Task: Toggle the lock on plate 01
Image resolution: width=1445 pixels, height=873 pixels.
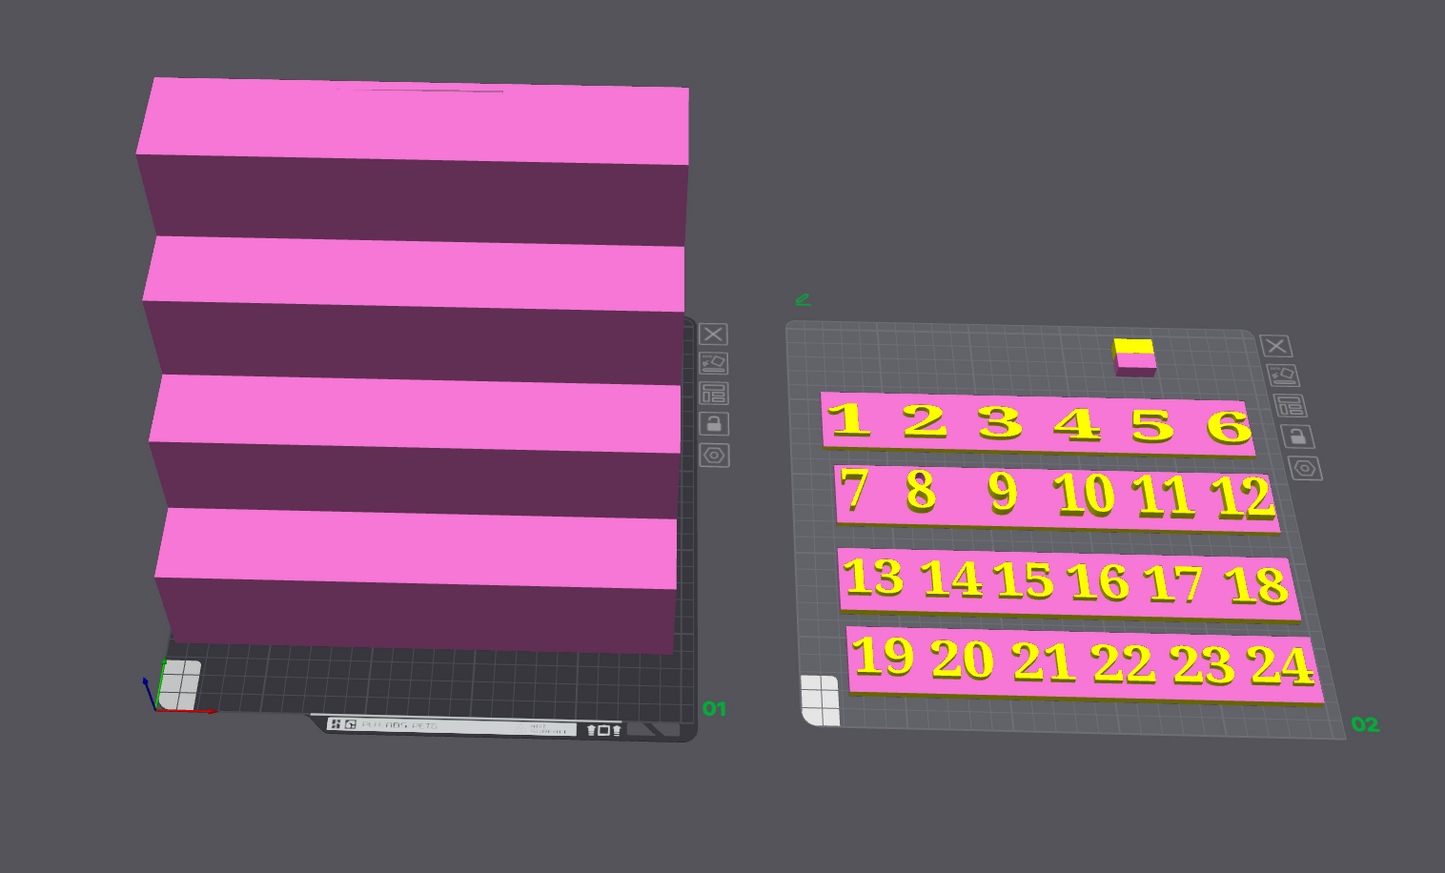Action: point(714,424)
